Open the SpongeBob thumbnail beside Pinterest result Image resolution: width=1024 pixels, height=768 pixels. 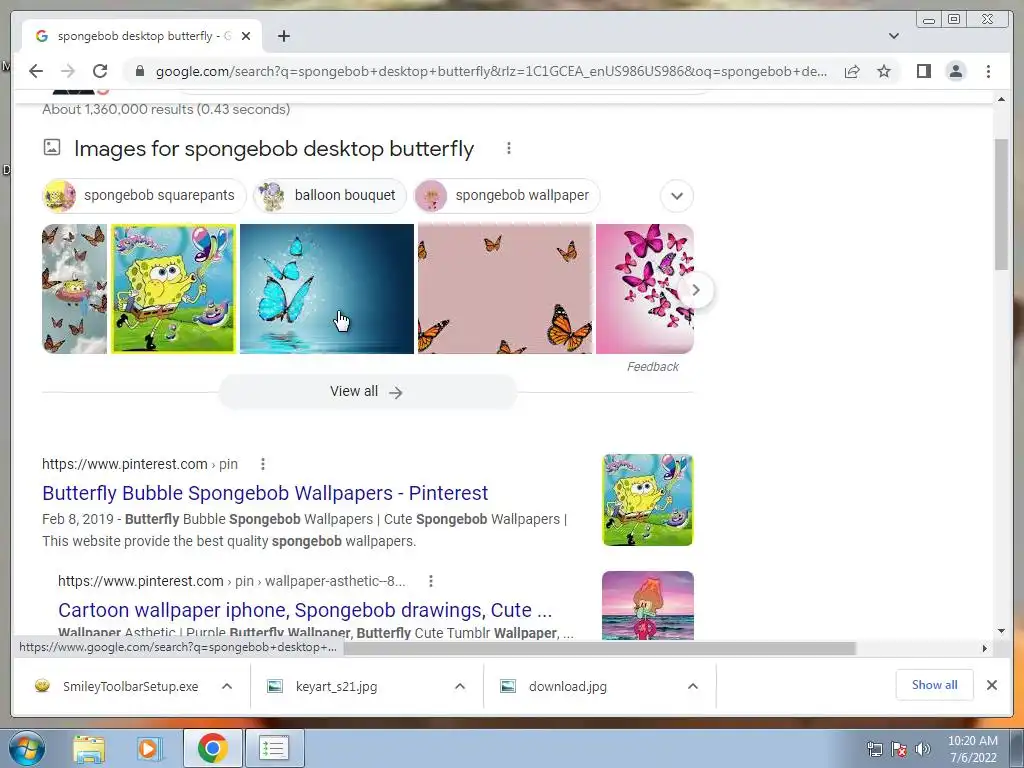pyautogui.click(x=647, y=500)
